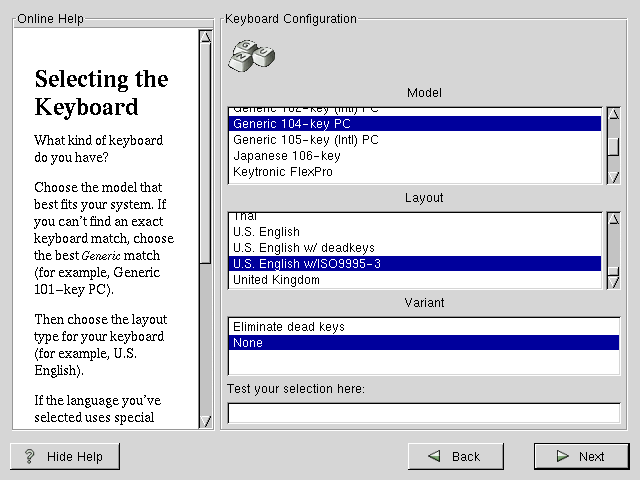This screenshot has height=480, width=640.
Task: Select Eliminate dead keys variant
Action: [x=289, y=327]
